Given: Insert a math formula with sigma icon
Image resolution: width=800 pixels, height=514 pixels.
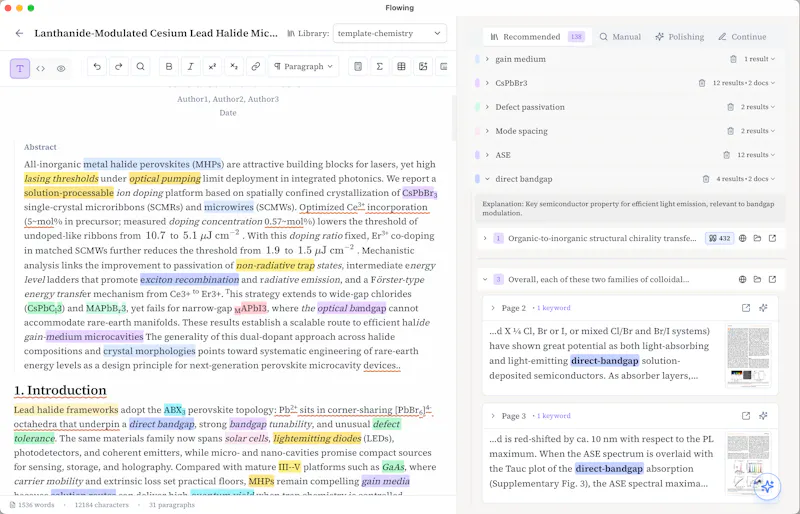Looking at the screenshot, I should click(380, 66).
